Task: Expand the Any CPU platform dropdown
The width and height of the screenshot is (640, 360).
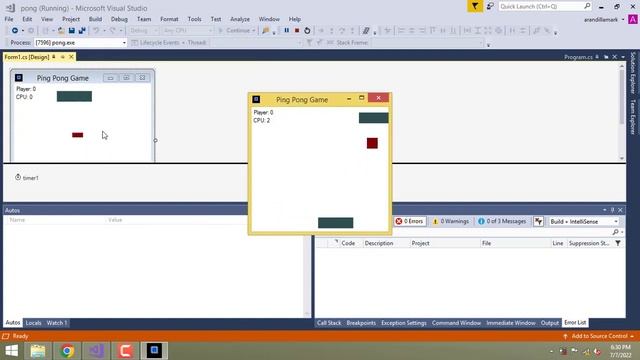Action: 211,31
